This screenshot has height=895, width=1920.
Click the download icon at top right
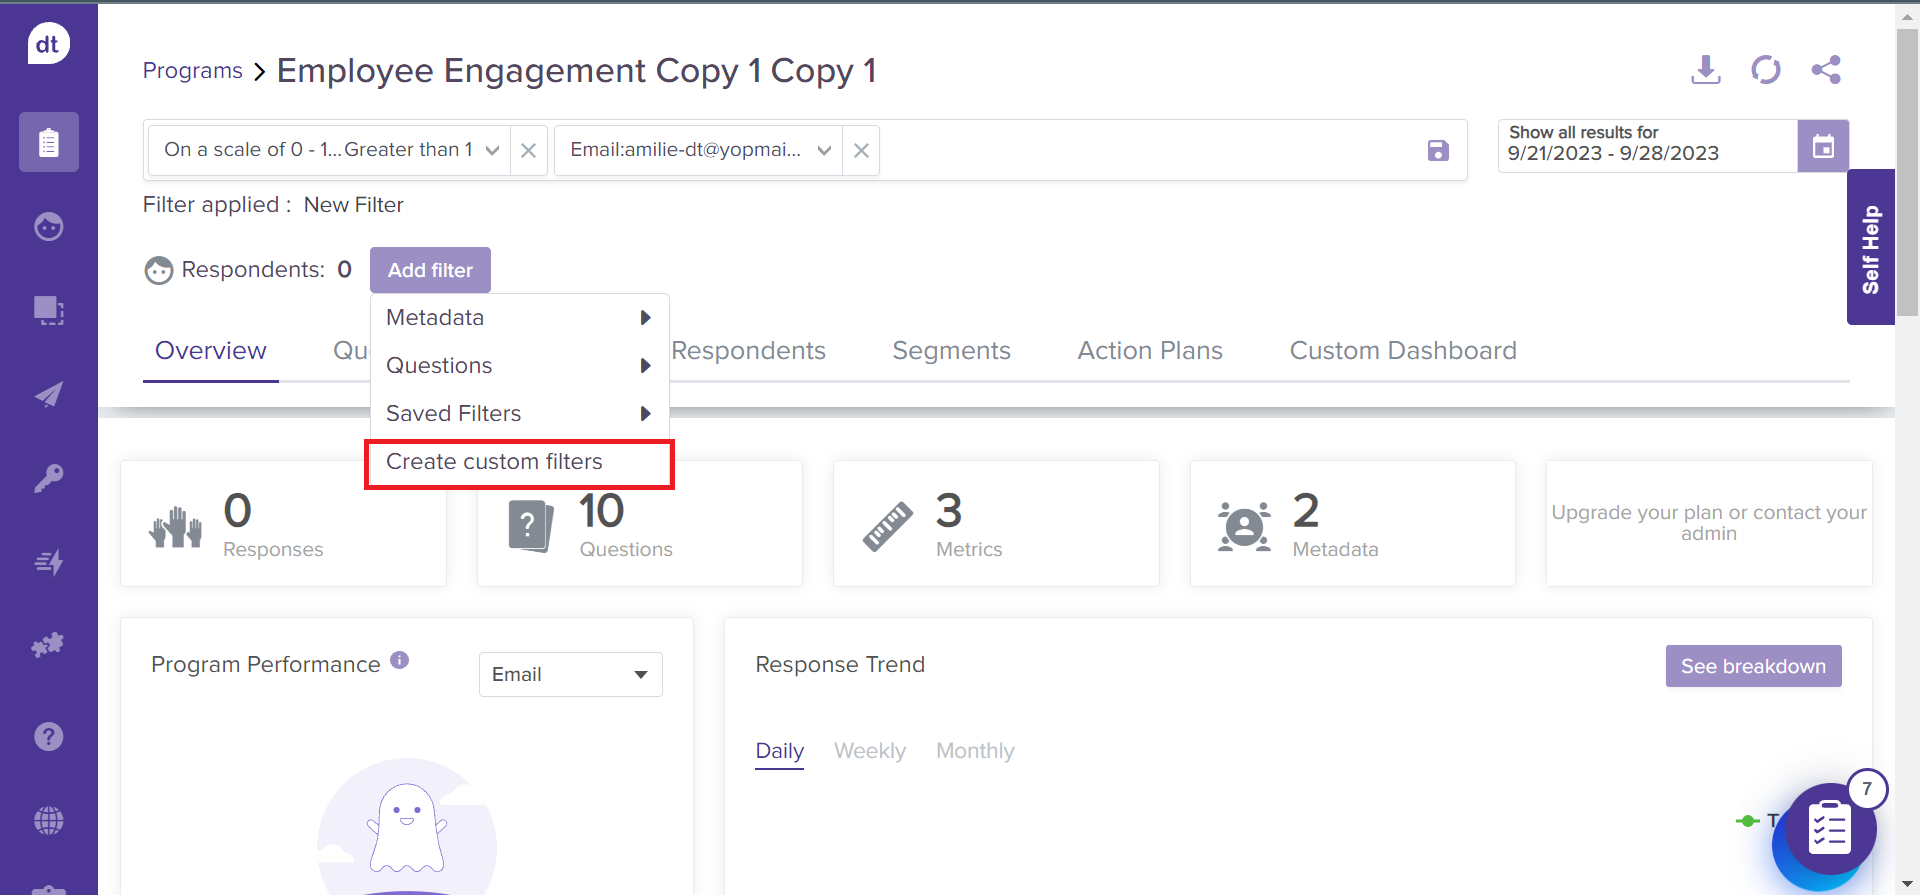(x=1705, y=70)
